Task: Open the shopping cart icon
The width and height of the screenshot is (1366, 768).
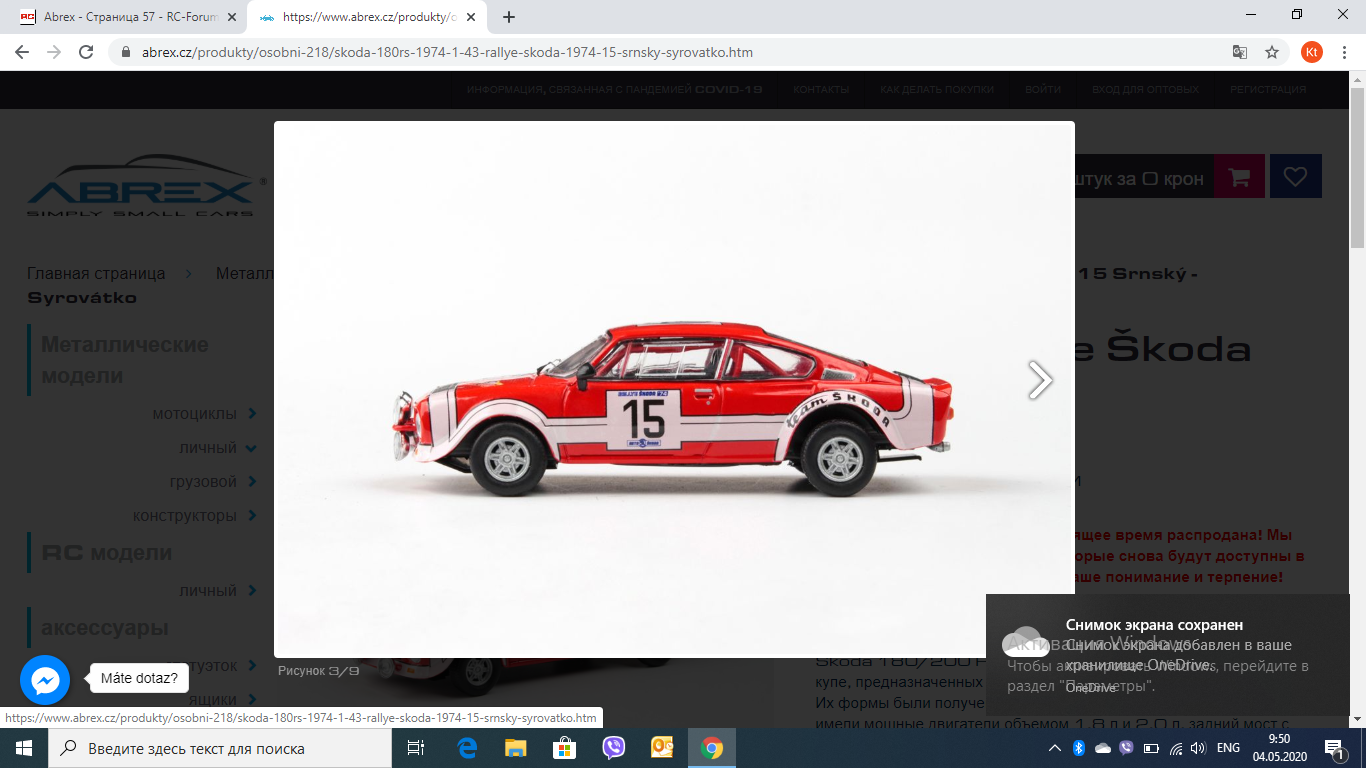Action: coord(1239,177)
